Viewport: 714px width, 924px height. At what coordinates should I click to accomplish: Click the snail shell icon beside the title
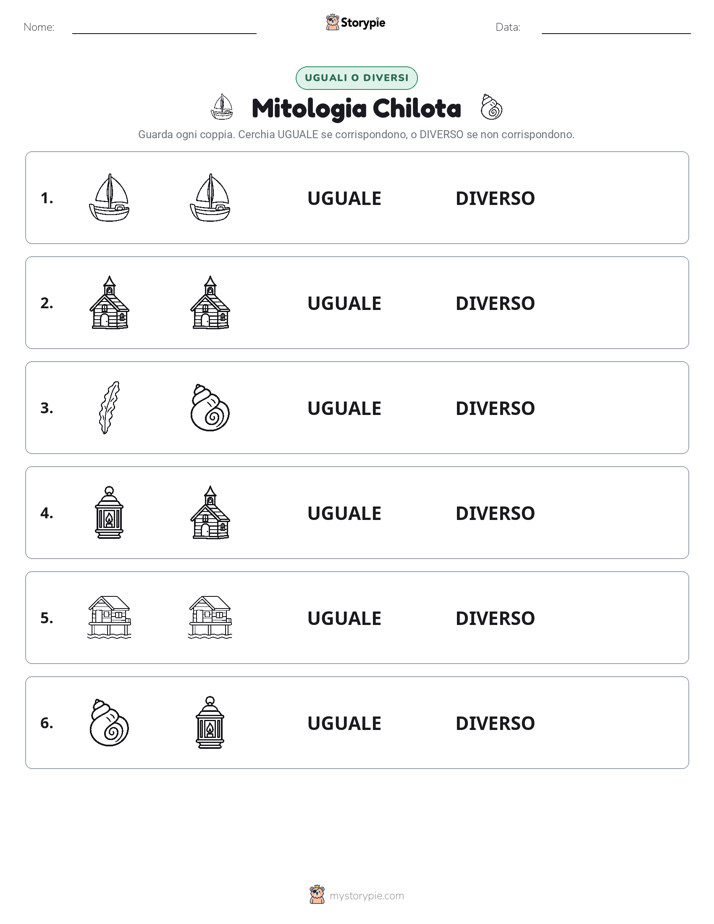point(491,107)
